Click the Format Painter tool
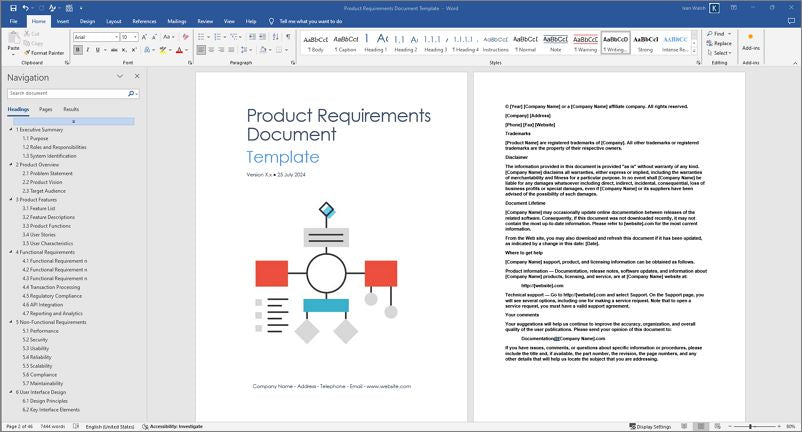This screenshot has height=432, width=802. click(x=43, y=52)
